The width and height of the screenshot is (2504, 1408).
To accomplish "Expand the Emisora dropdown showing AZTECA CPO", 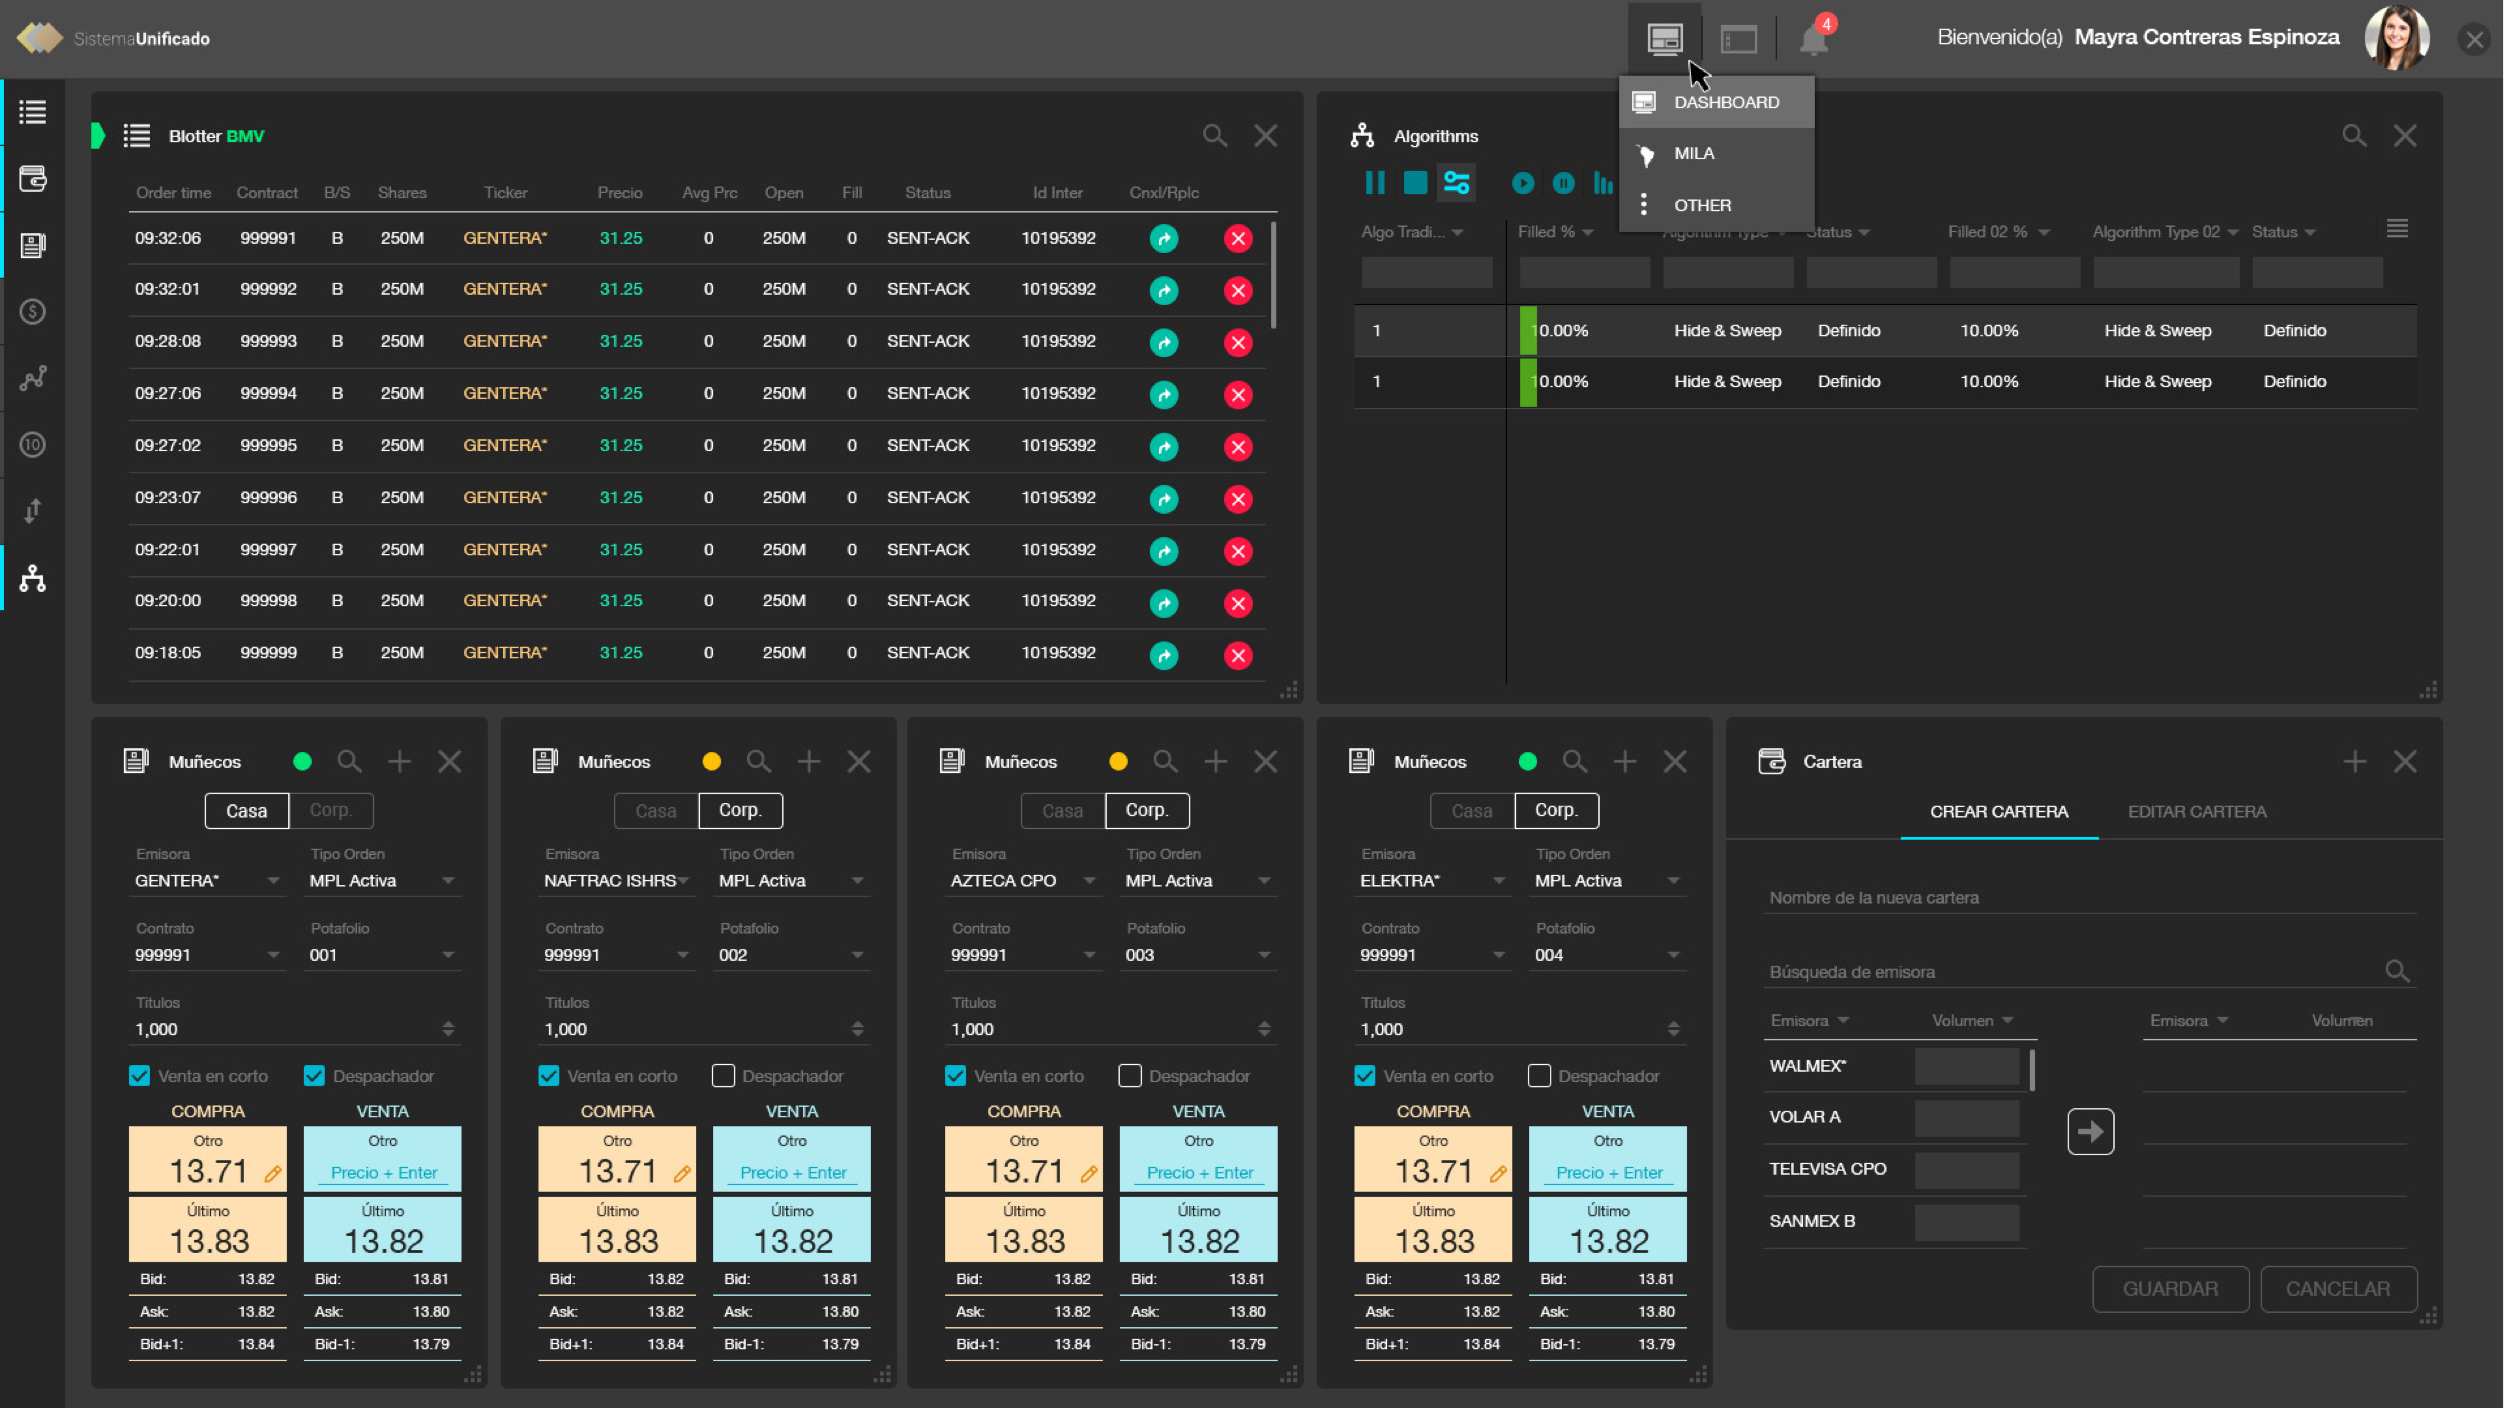I will (x=1089, y=881).
